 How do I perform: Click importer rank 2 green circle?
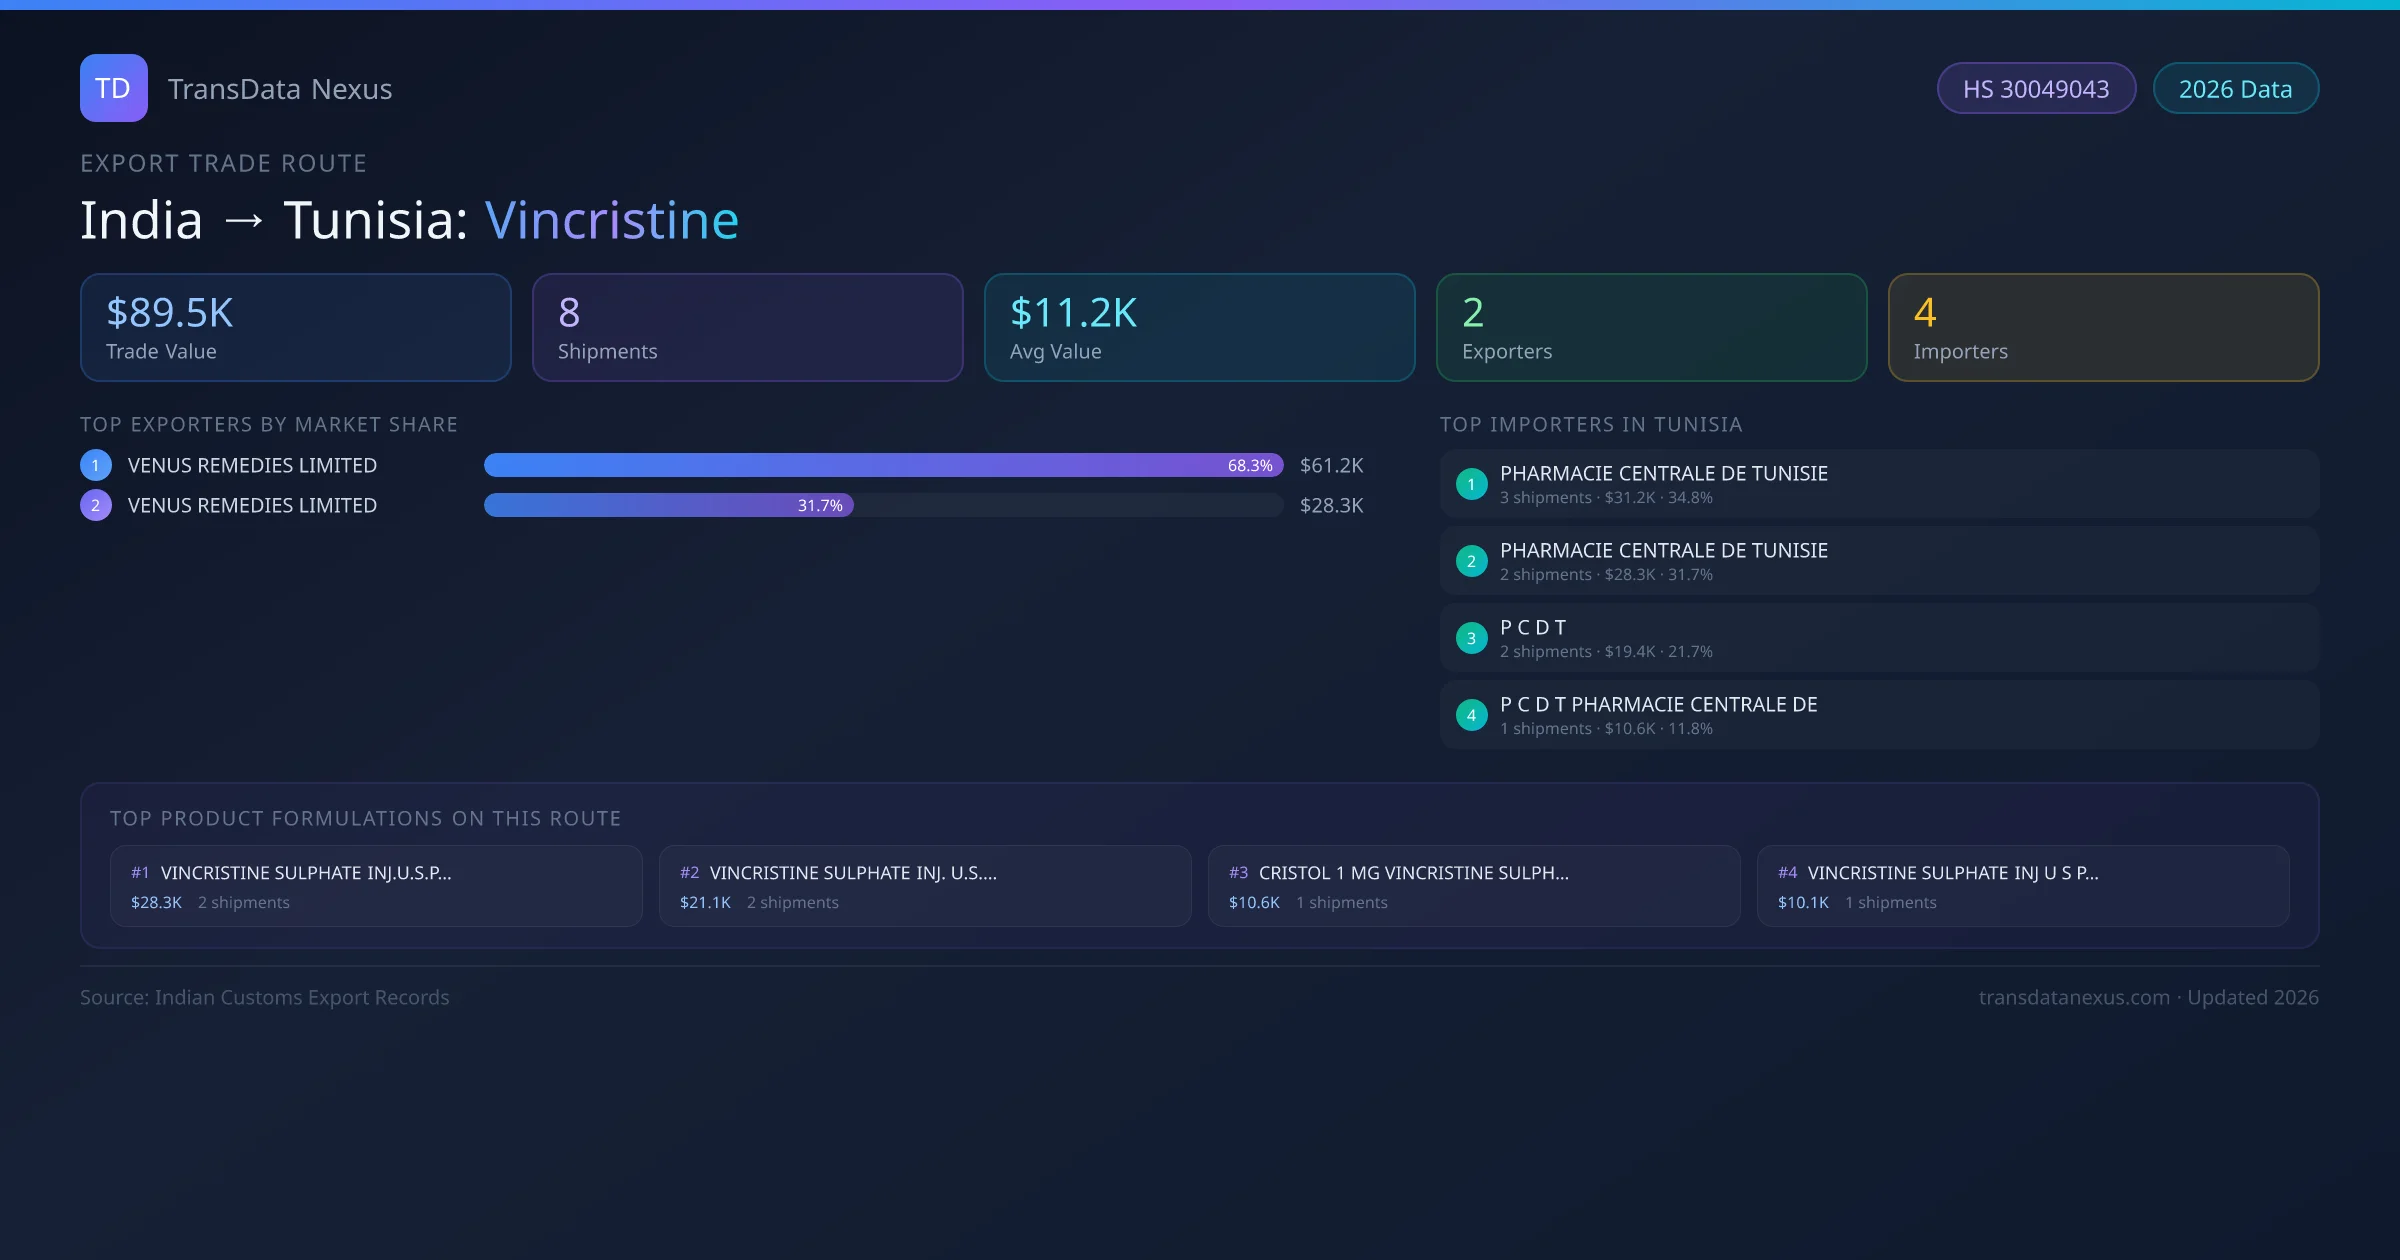click(1471, 561)
